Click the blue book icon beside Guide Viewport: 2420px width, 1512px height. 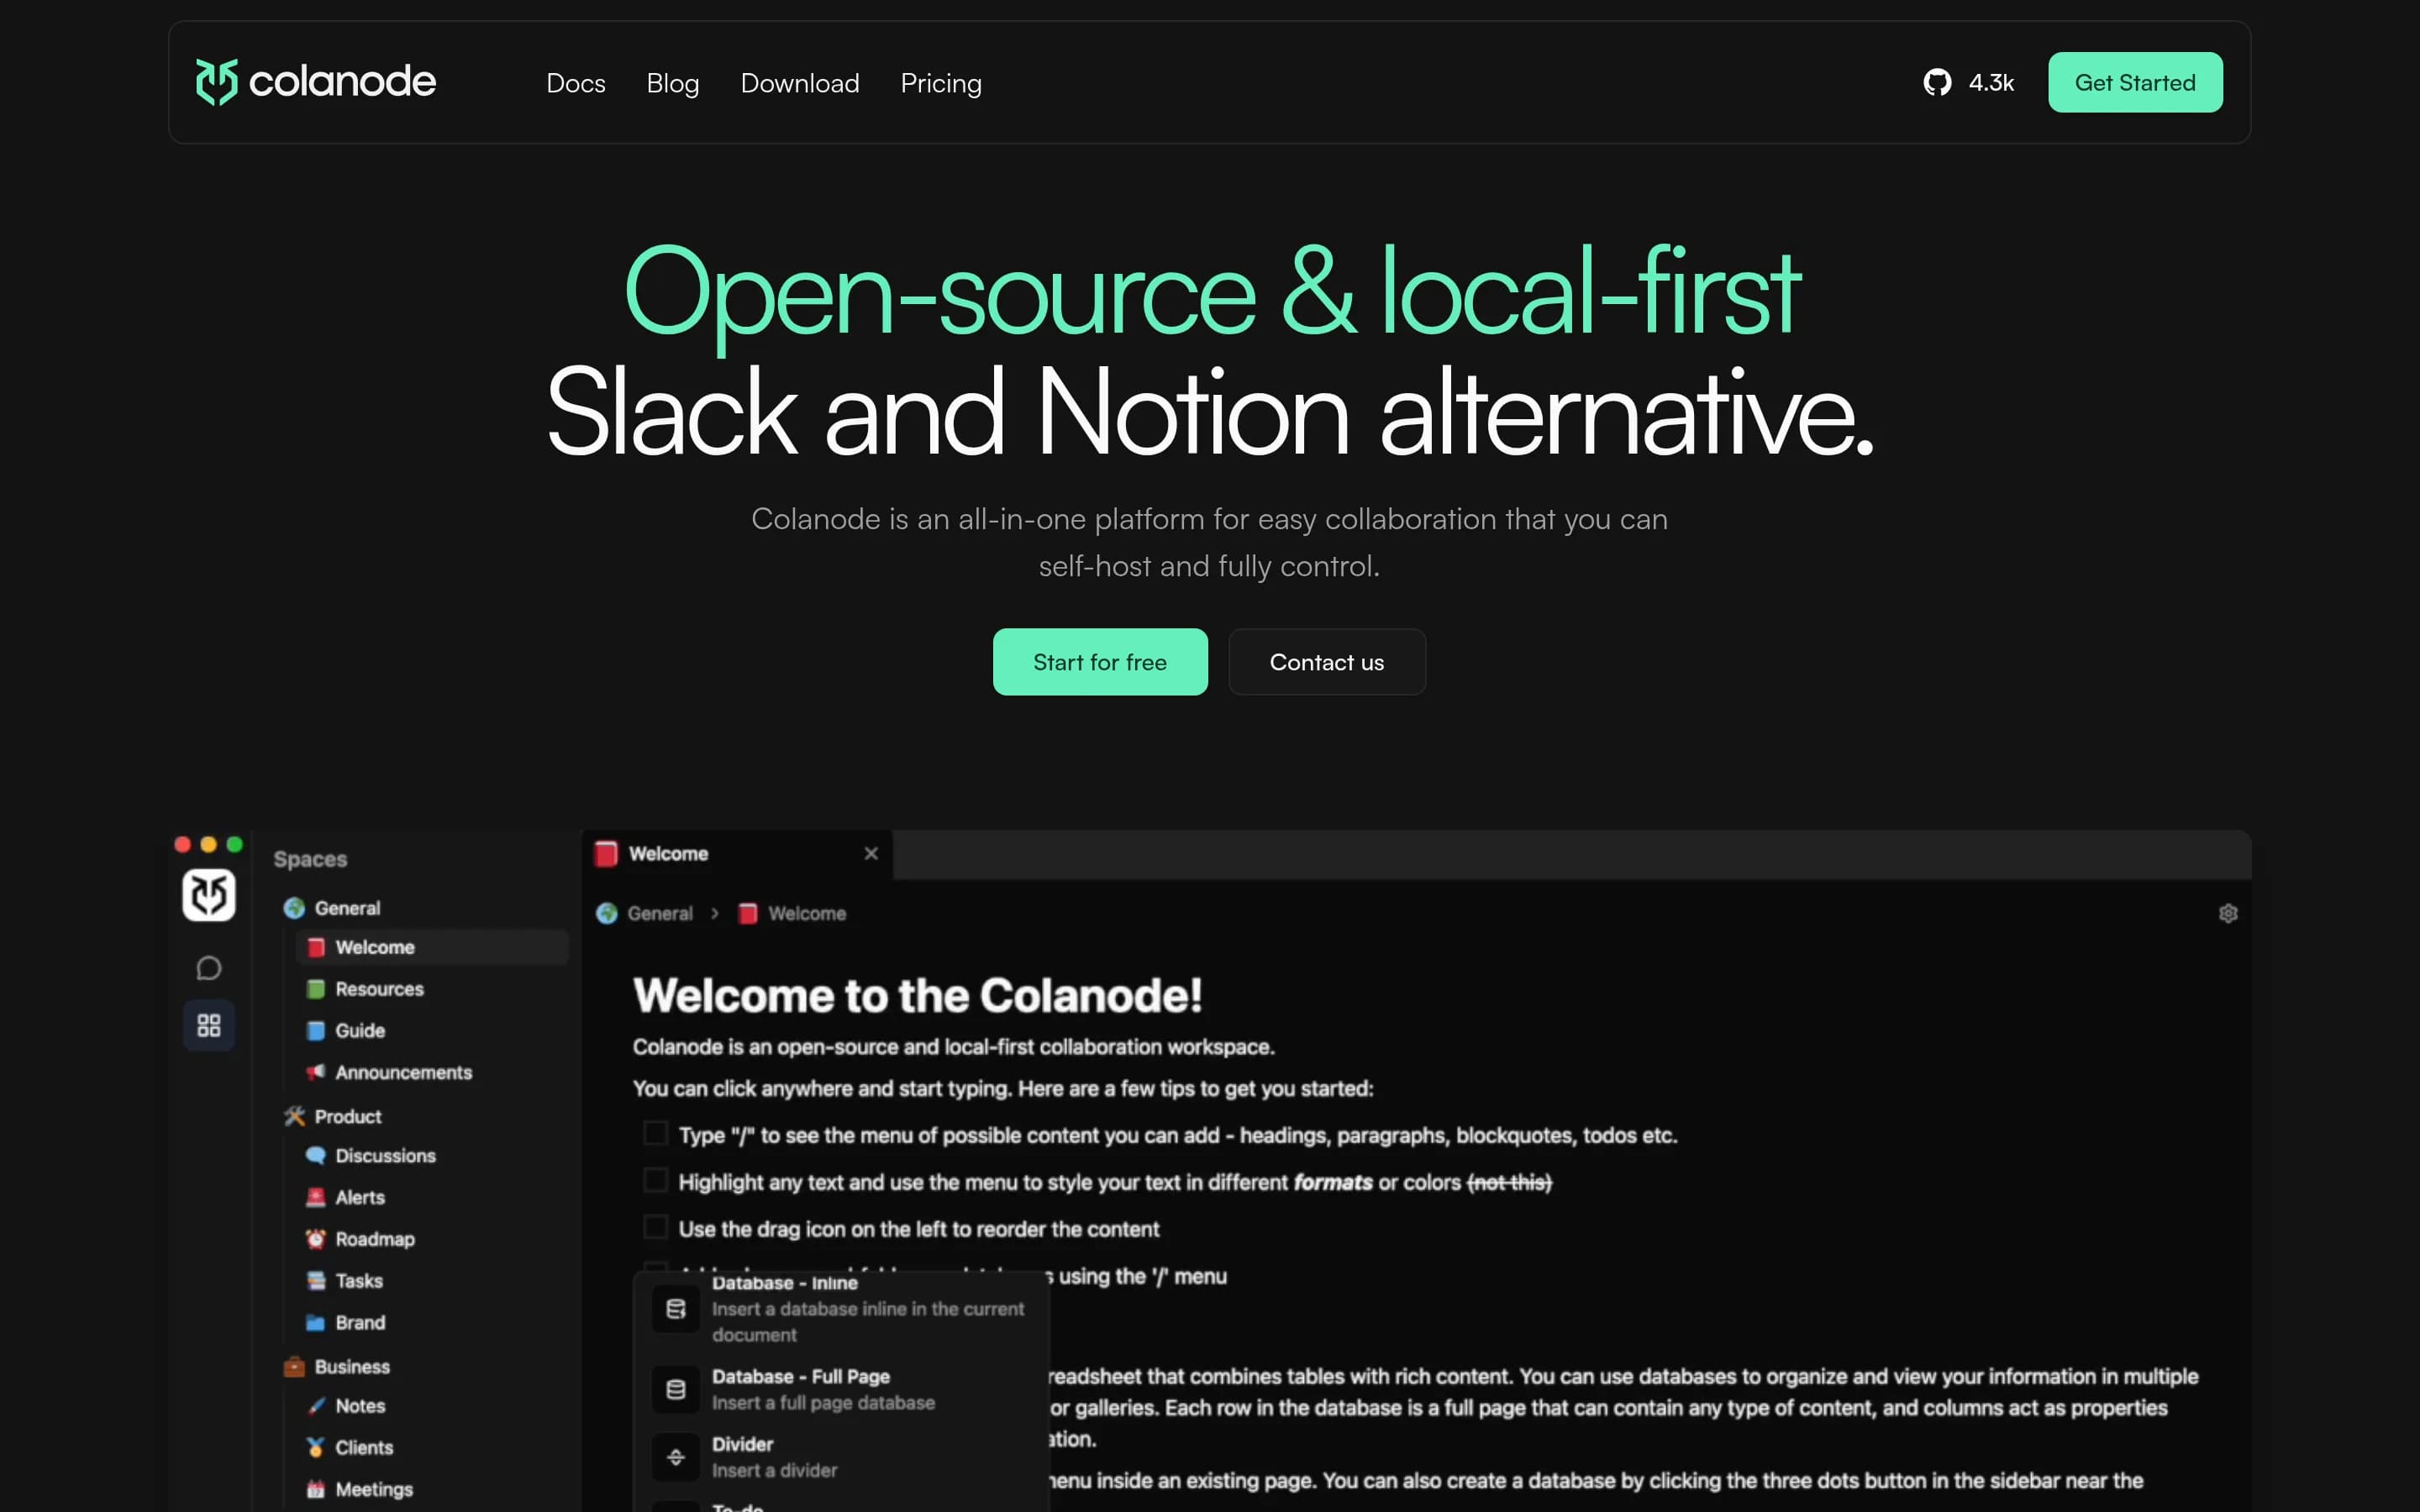(316, 1030)
